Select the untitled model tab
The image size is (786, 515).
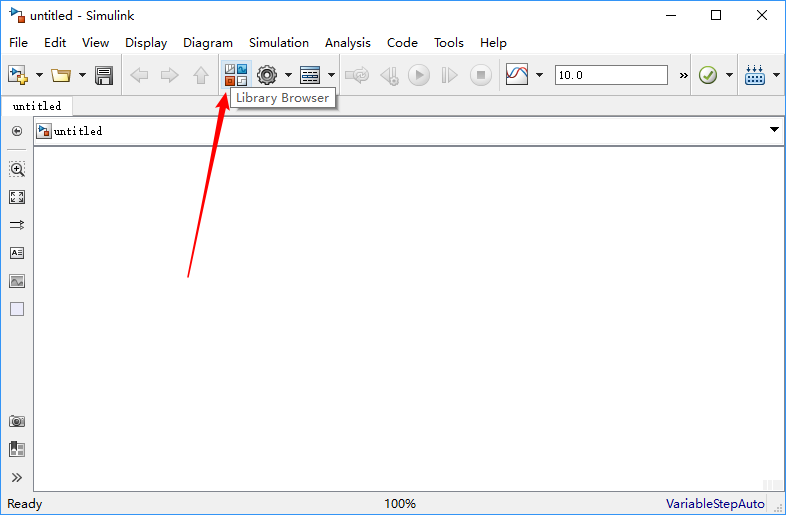click(x=37, y=106)
